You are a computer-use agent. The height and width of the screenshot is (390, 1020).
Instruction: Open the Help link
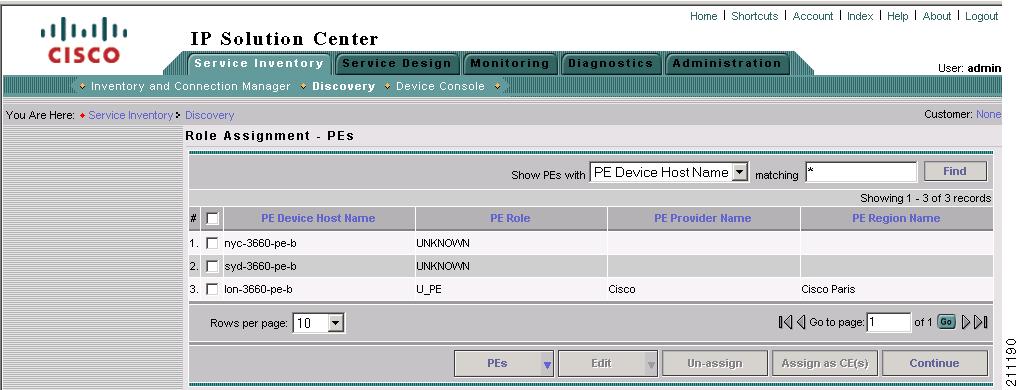tap(898, 16)
